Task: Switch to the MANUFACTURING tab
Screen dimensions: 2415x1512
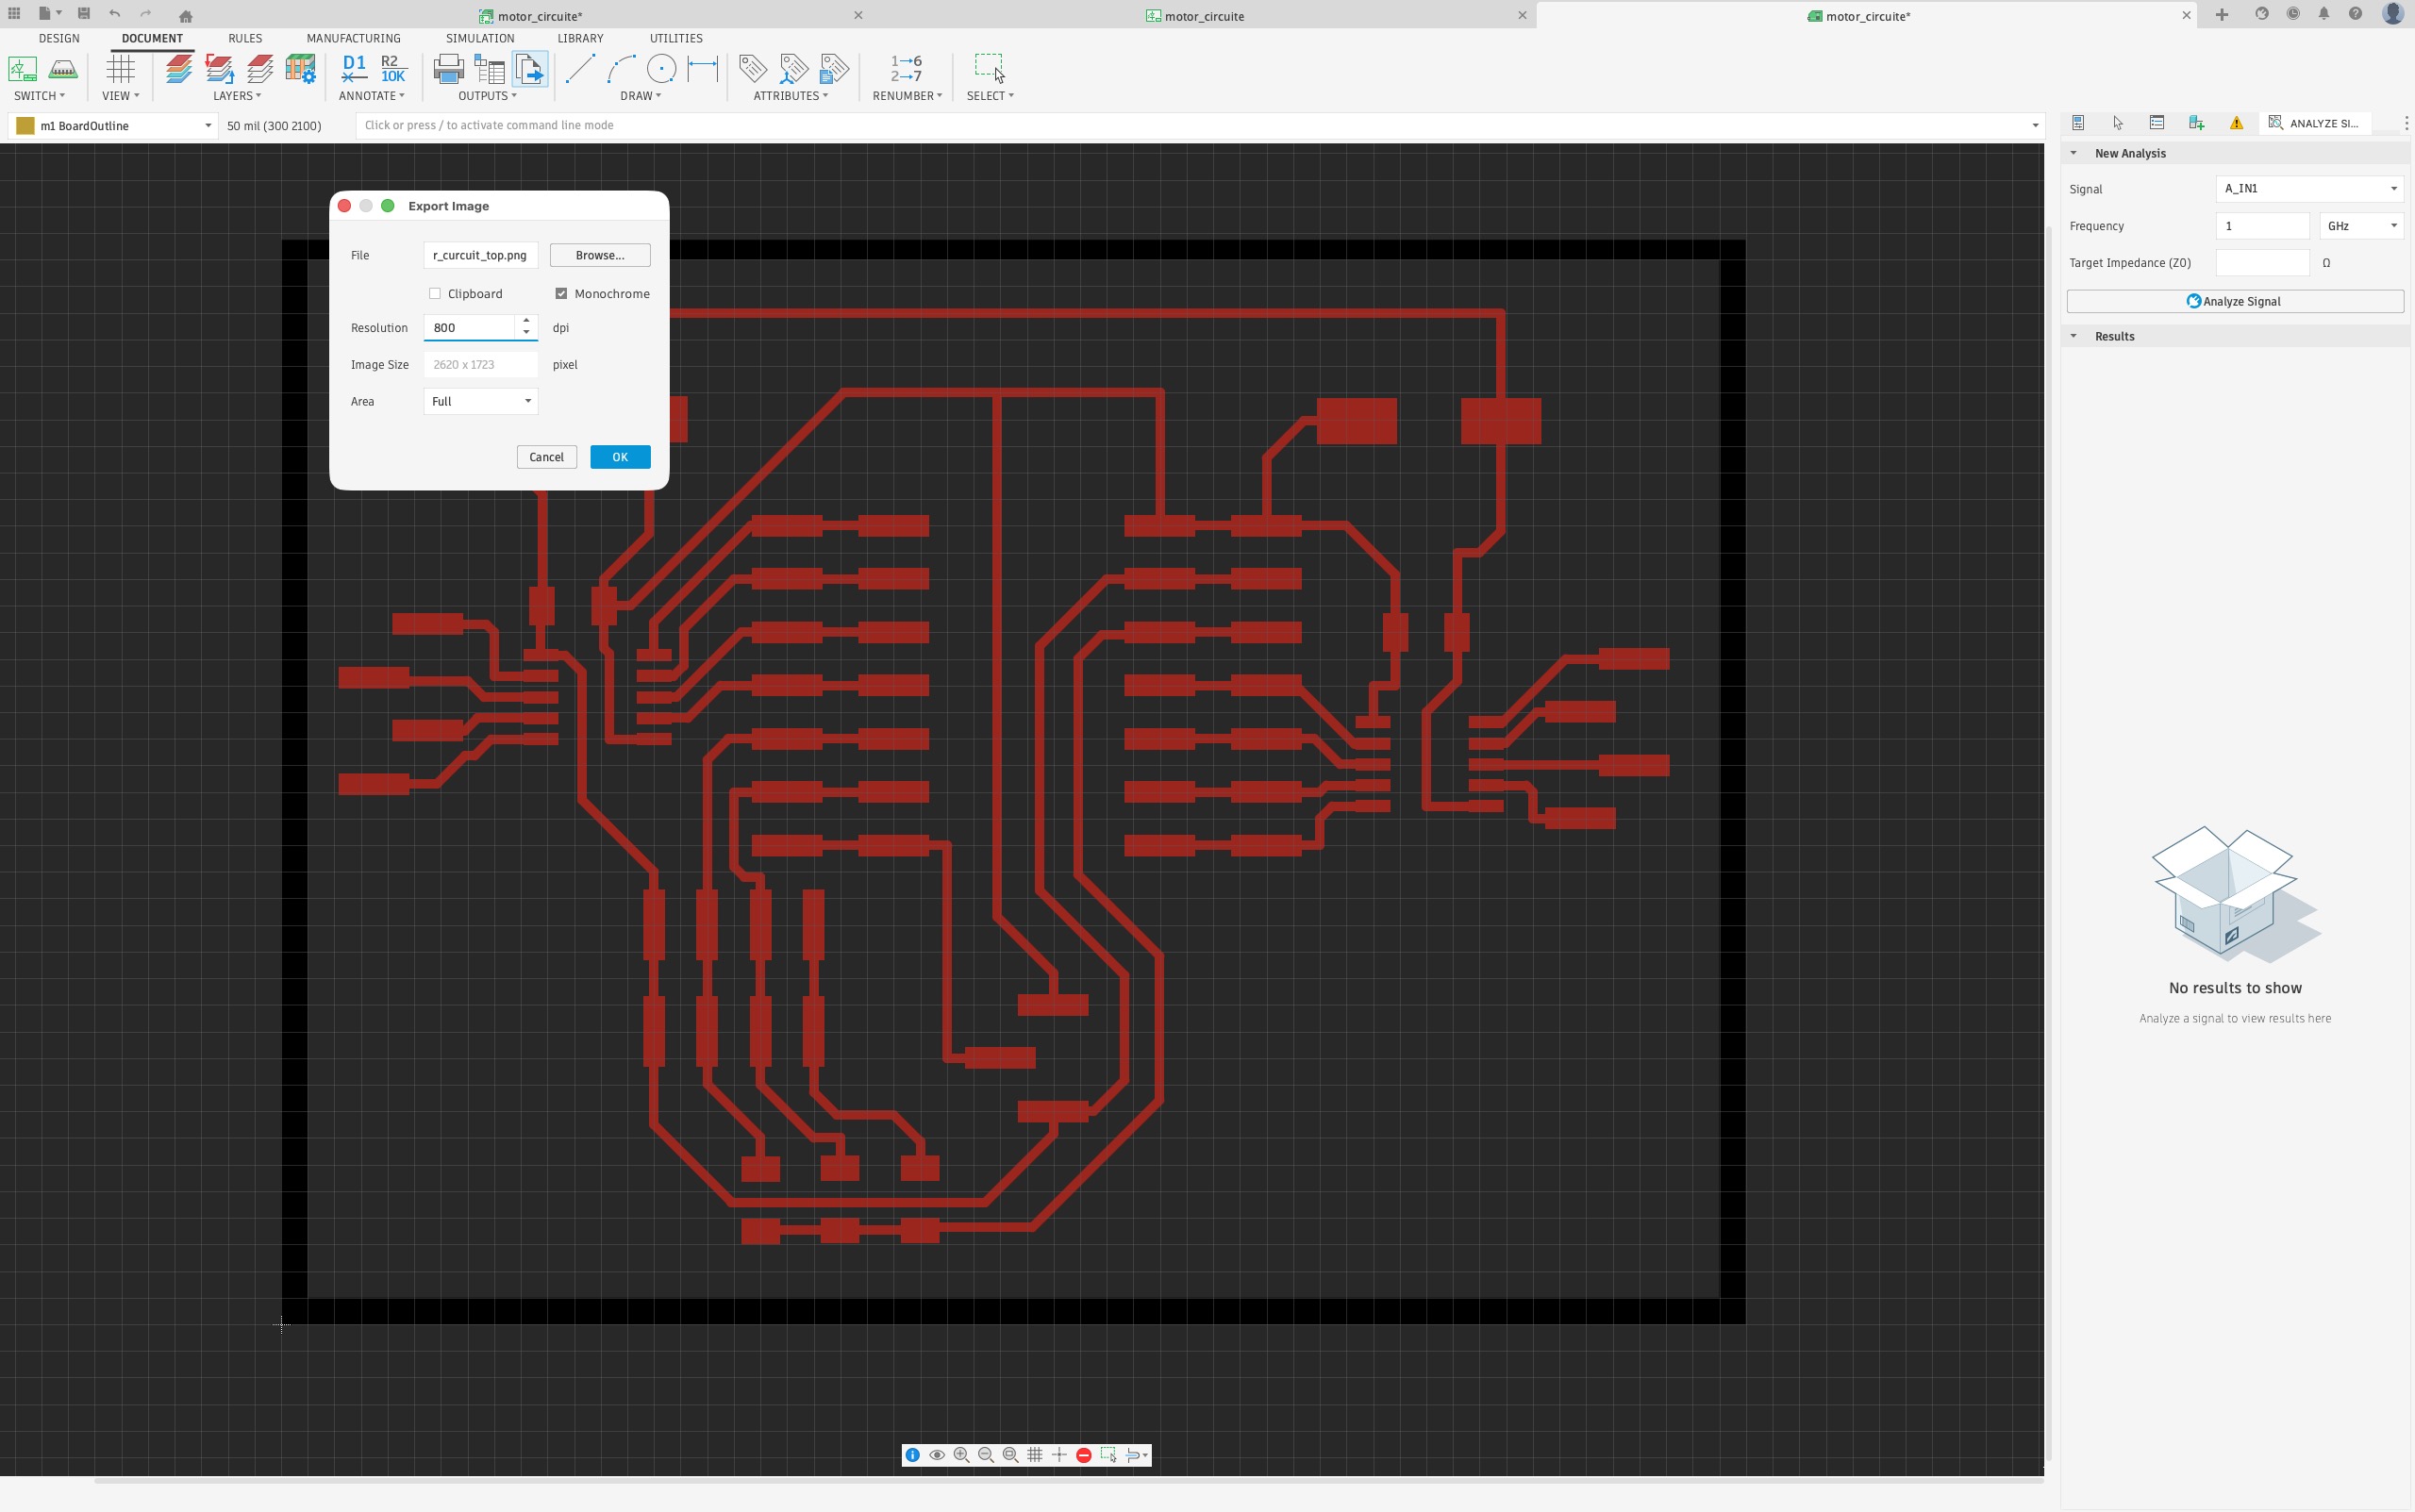Action: pyautogui.click(x=354, y=38)
